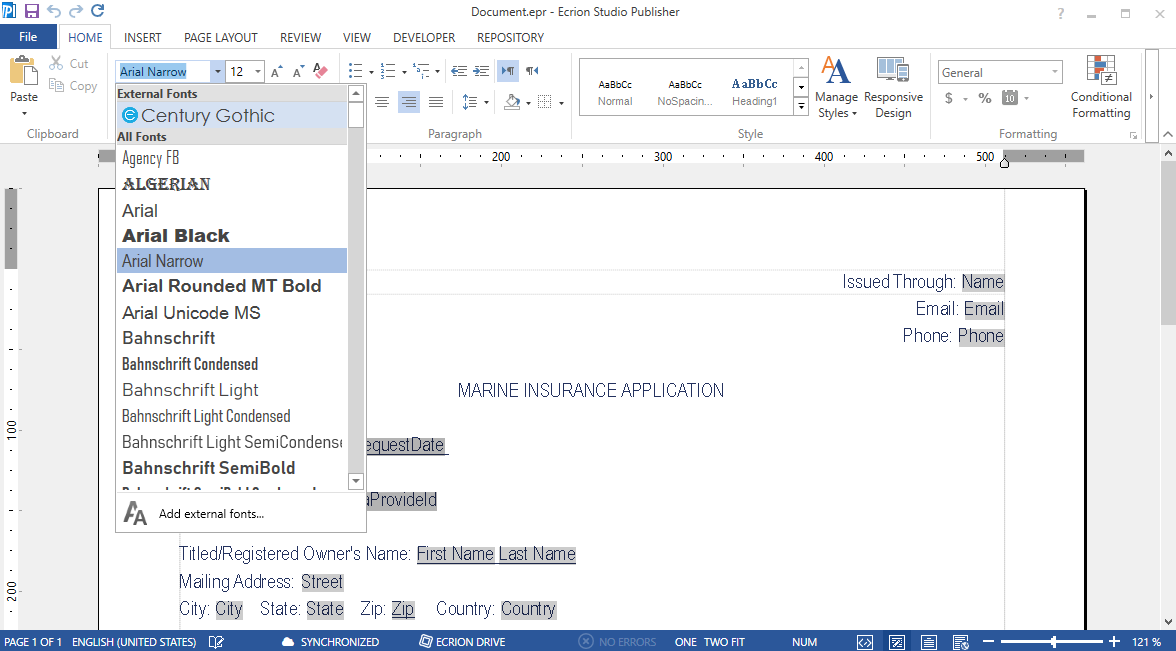Open the font size dropdown
The height and width of the screenshot is (651, 1176).
(256, 71)
